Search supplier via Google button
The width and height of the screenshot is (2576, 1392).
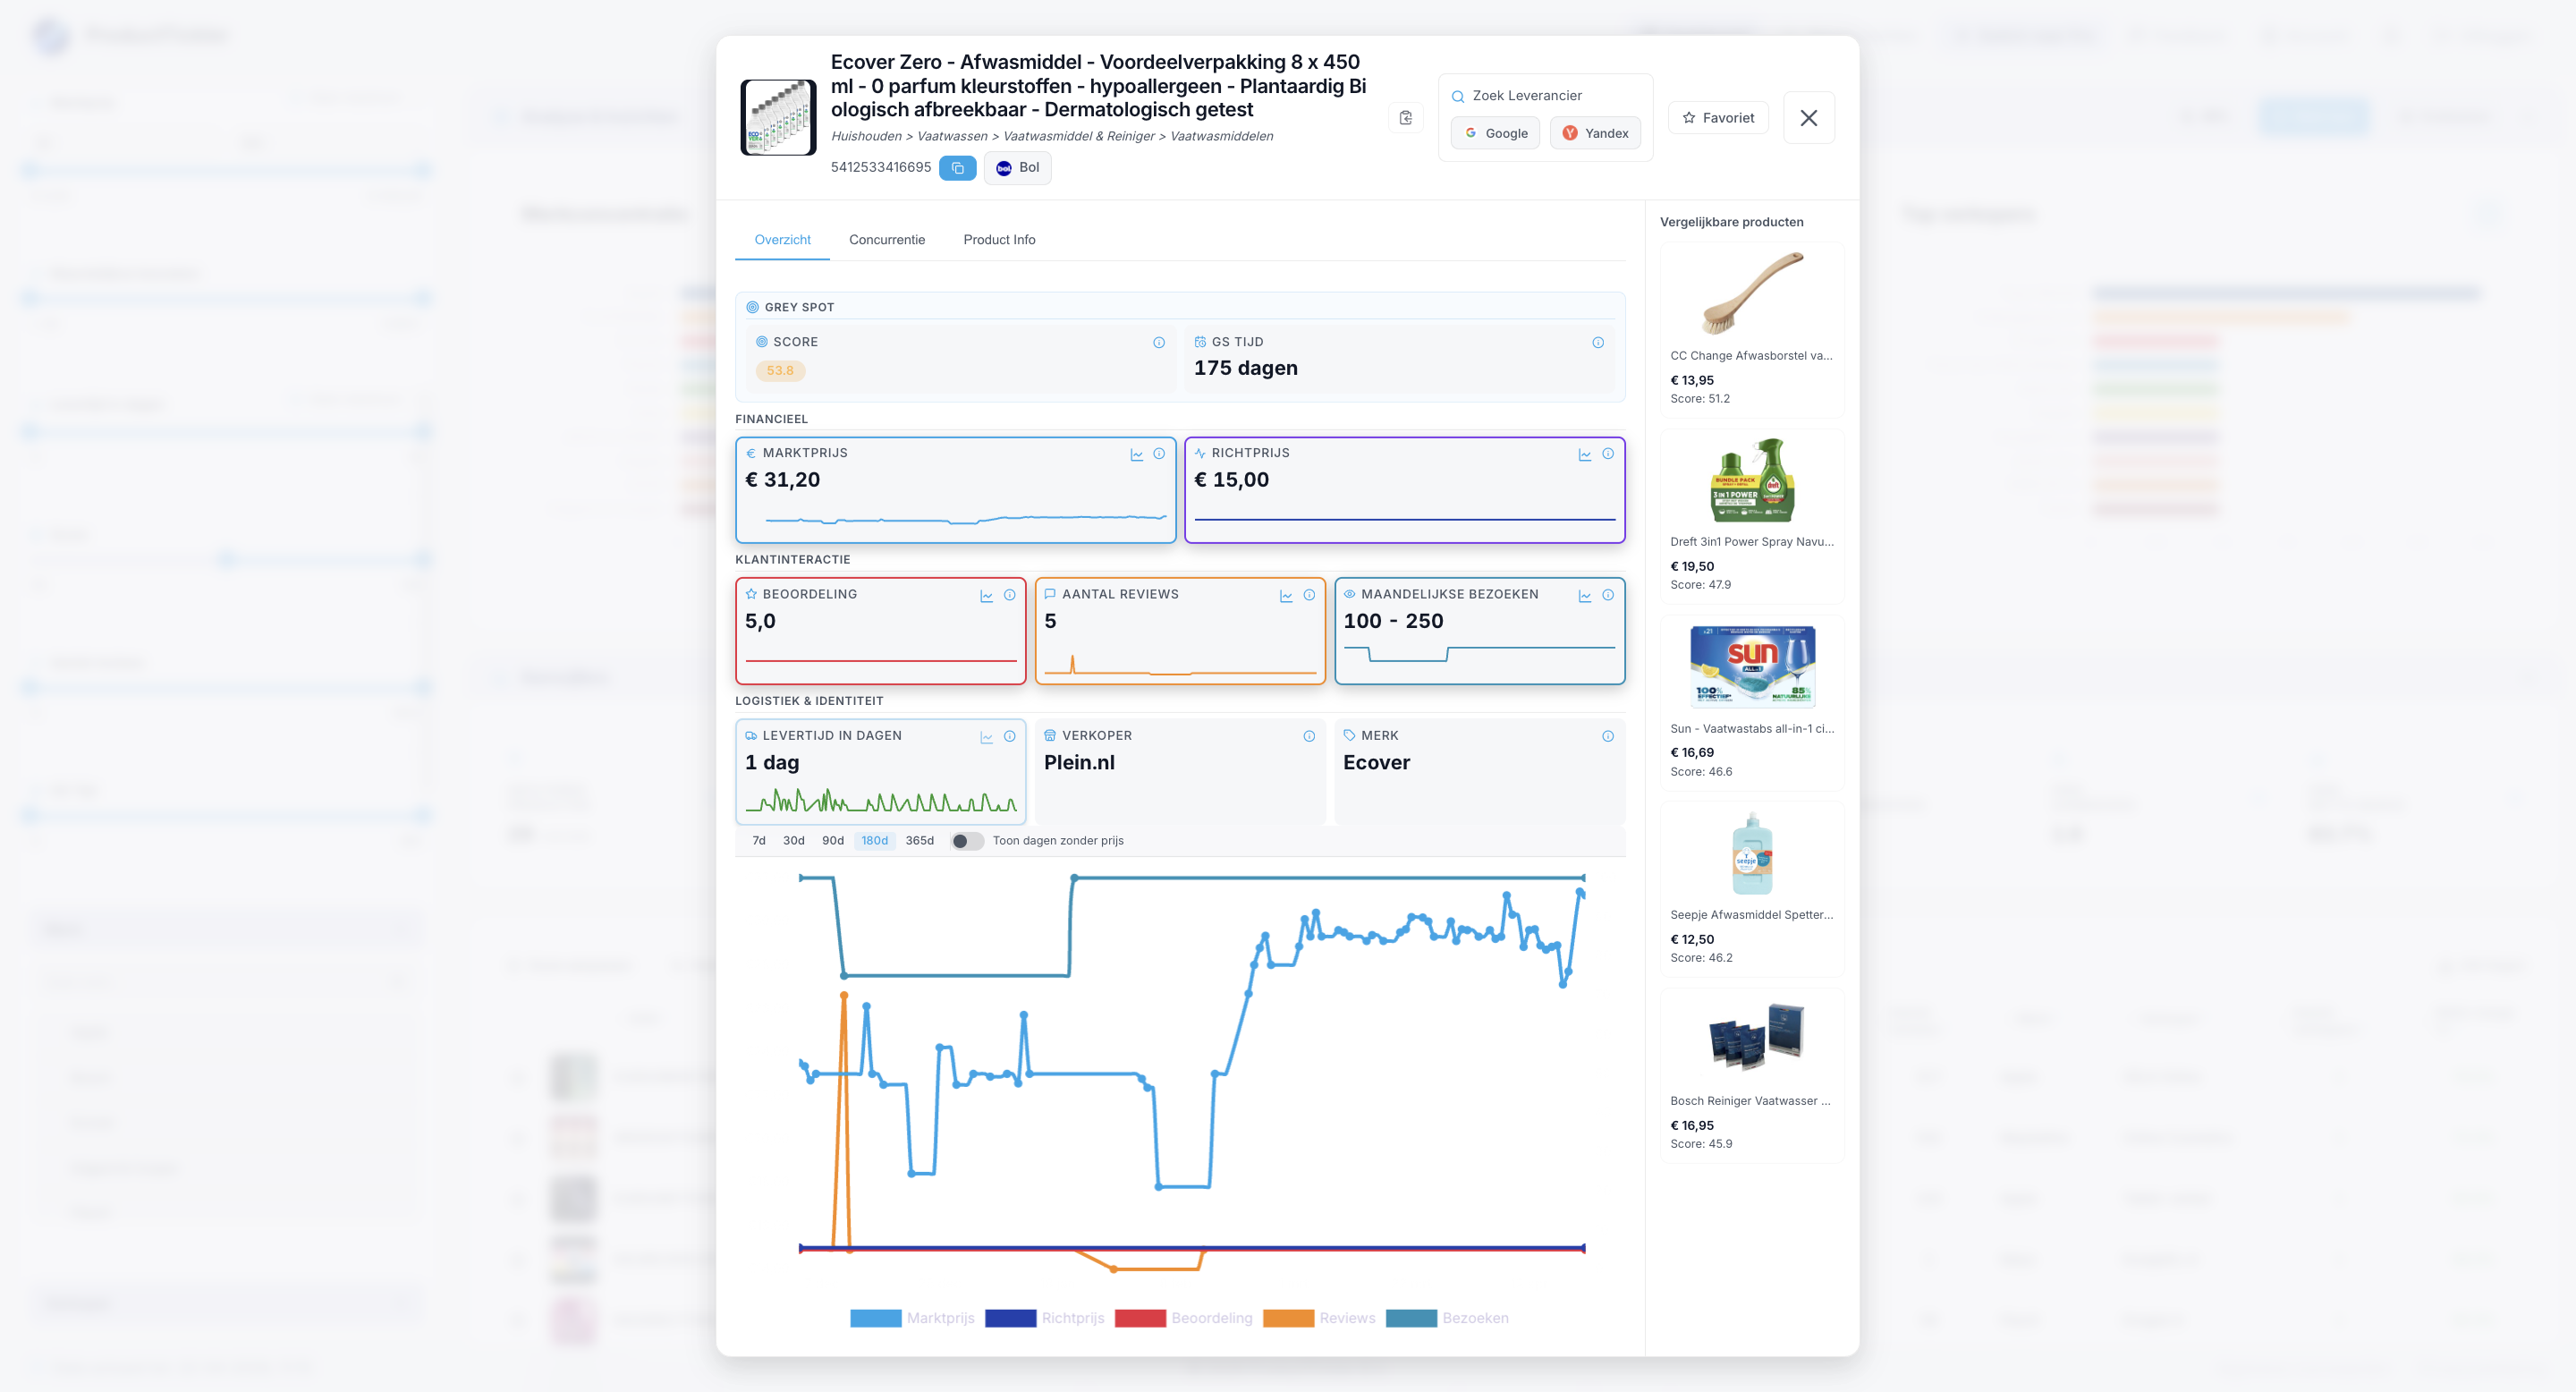point(1495,133)
